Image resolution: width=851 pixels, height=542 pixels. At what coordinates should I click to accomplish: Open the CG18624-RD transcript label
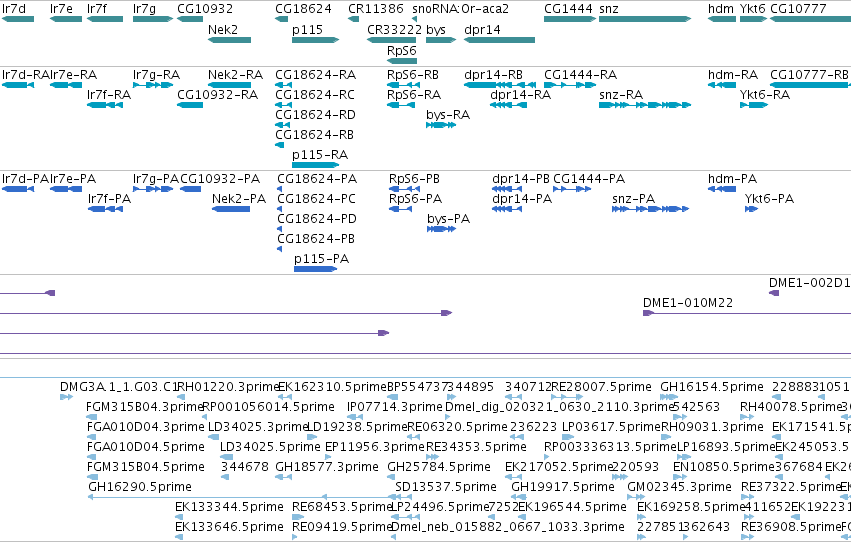click(315, 114)
